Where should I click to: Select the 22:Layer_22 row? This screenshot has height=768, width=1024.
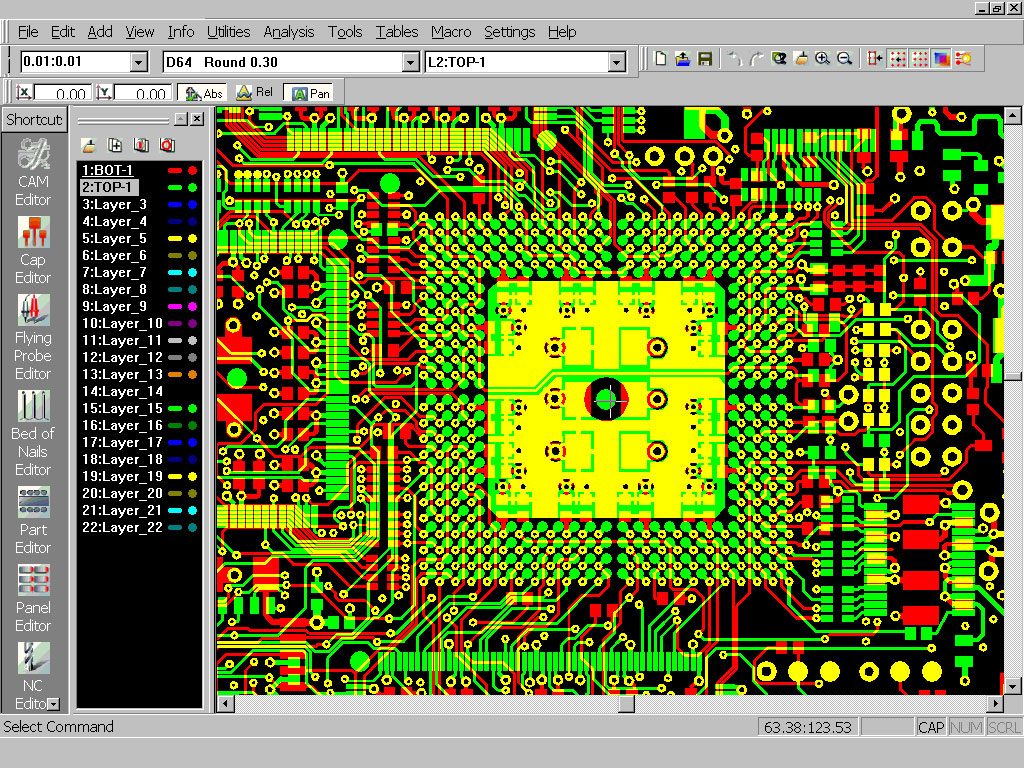point(139,527)
